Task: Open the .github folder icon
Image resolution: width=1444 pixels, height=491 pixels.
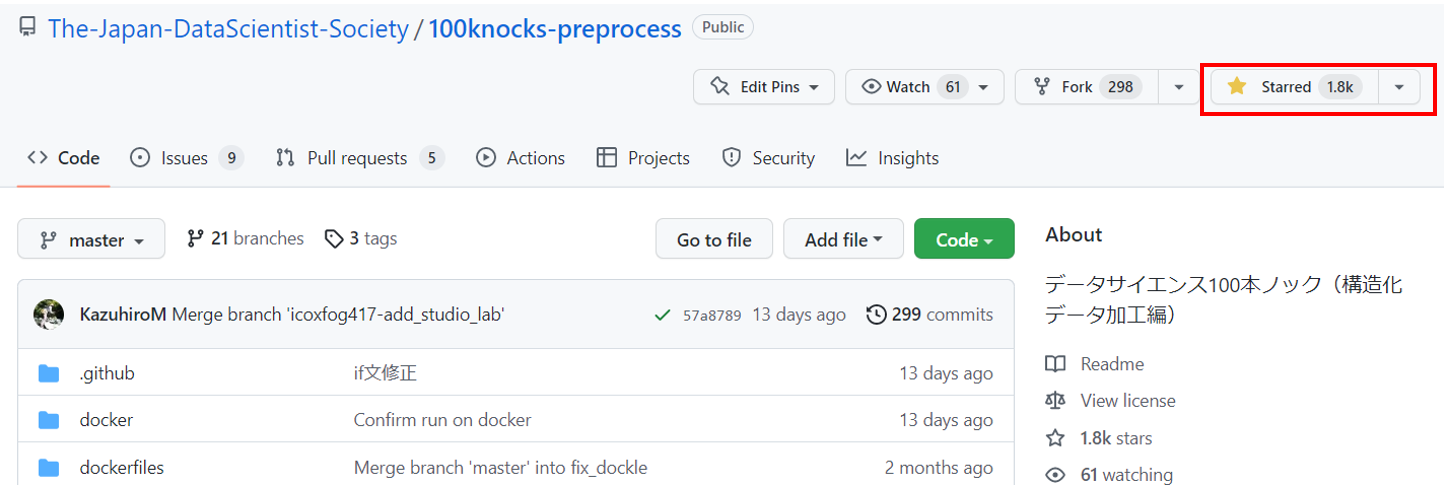Action: pos(49,374)
